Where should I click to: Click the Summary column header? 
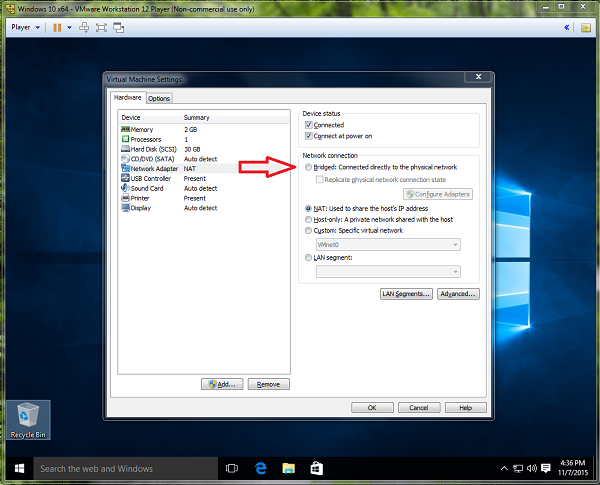(235, 118)
